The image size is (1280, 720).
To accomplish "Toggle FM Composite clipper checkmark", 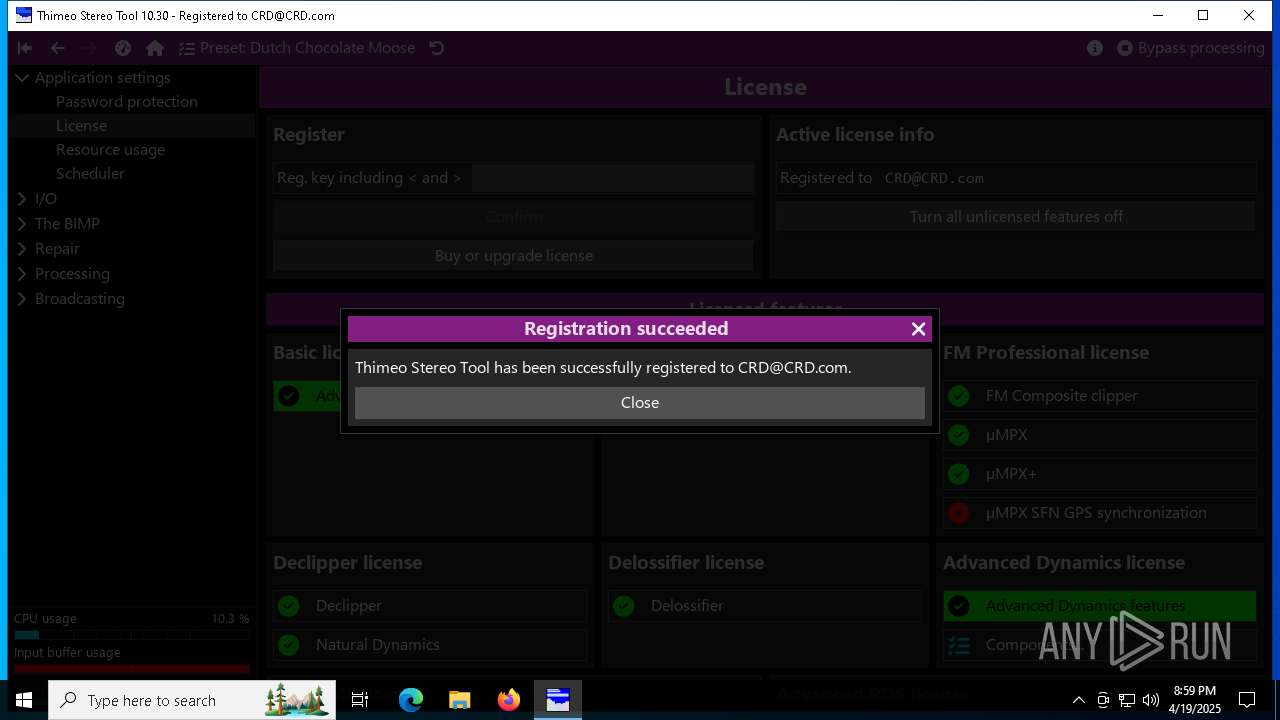I will point(958,396).
